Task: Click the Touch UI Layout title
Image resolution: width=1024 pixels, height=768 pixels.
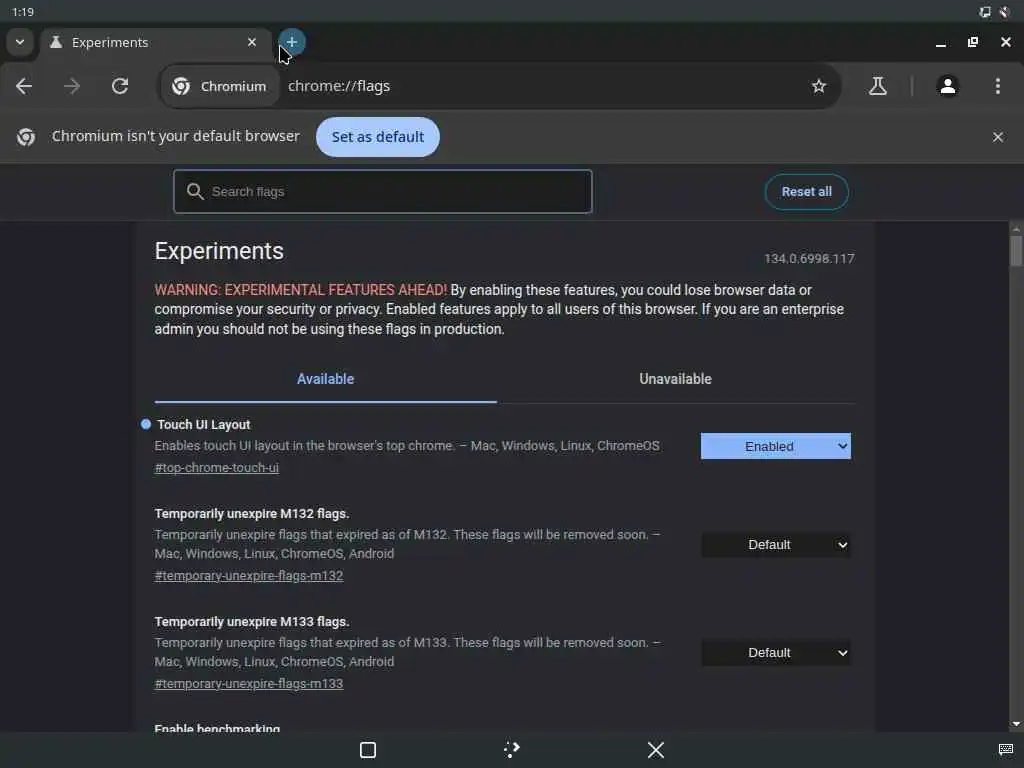Action: click(x=204, y=424)
